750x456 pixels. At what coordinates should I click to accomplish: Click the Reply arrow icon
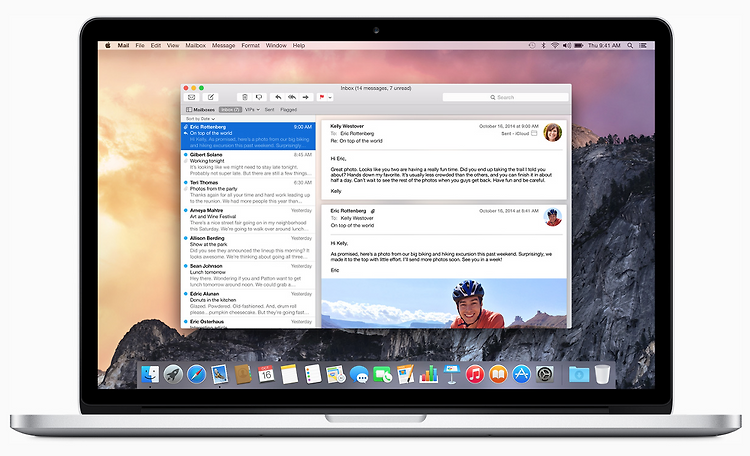point(277,97)
